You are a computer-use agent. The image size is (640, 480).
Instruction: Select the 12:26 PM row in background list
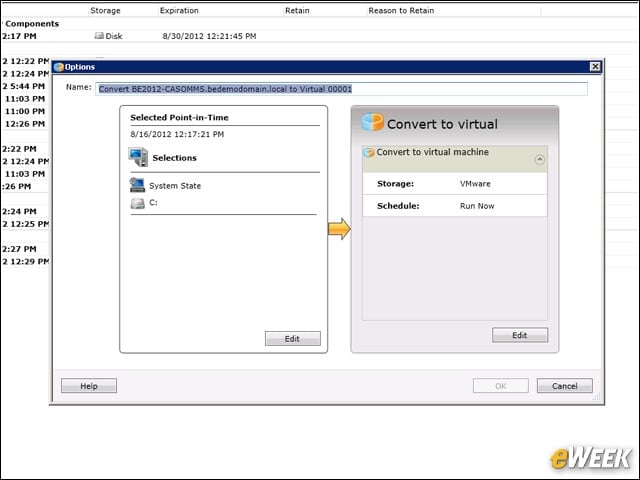click(x=25, y=124)
